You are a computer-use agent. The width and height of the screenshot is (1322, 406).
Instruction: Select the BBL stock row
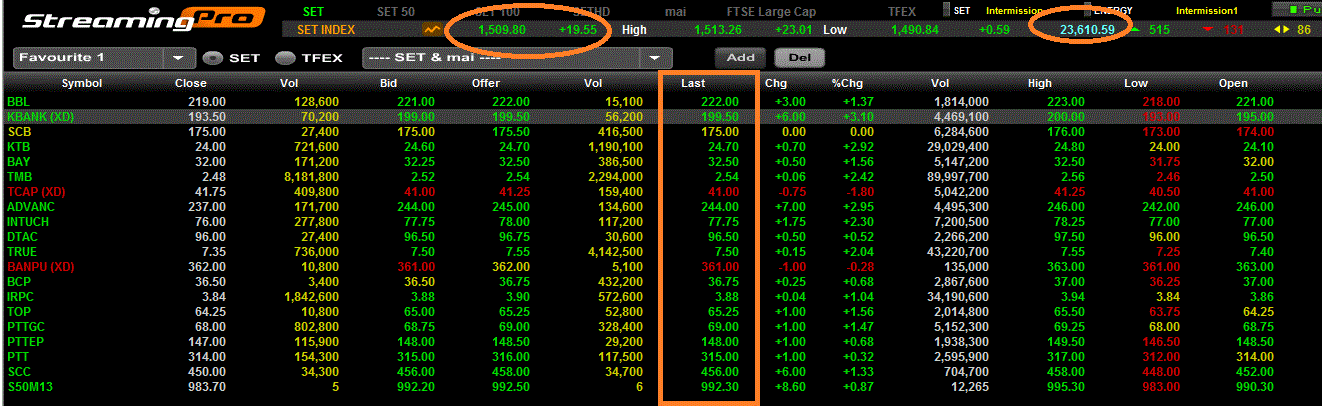661,102
